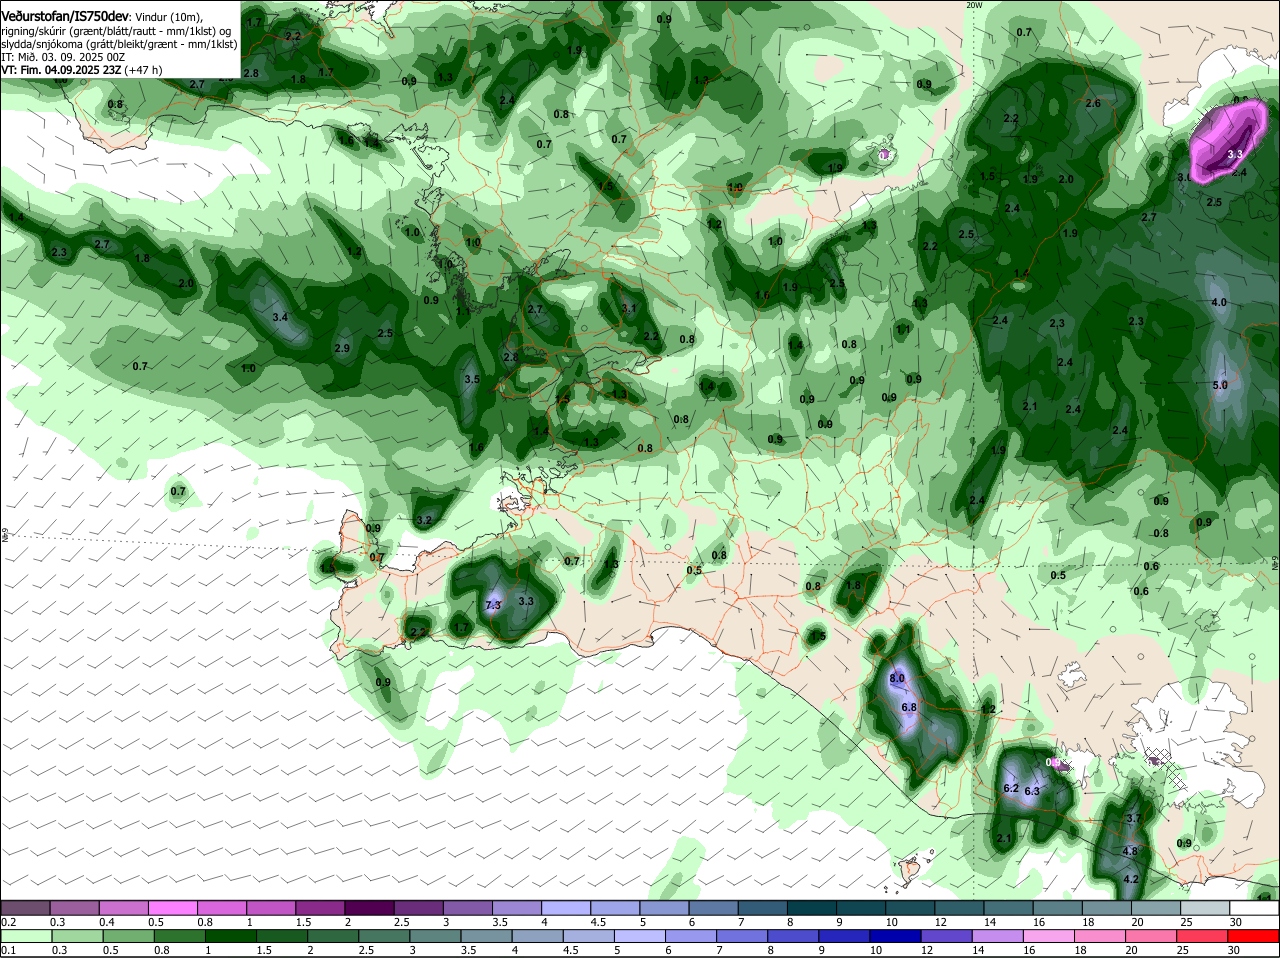
Task: Click the 3.4 value on the map
Action: (x=280, y=317)
